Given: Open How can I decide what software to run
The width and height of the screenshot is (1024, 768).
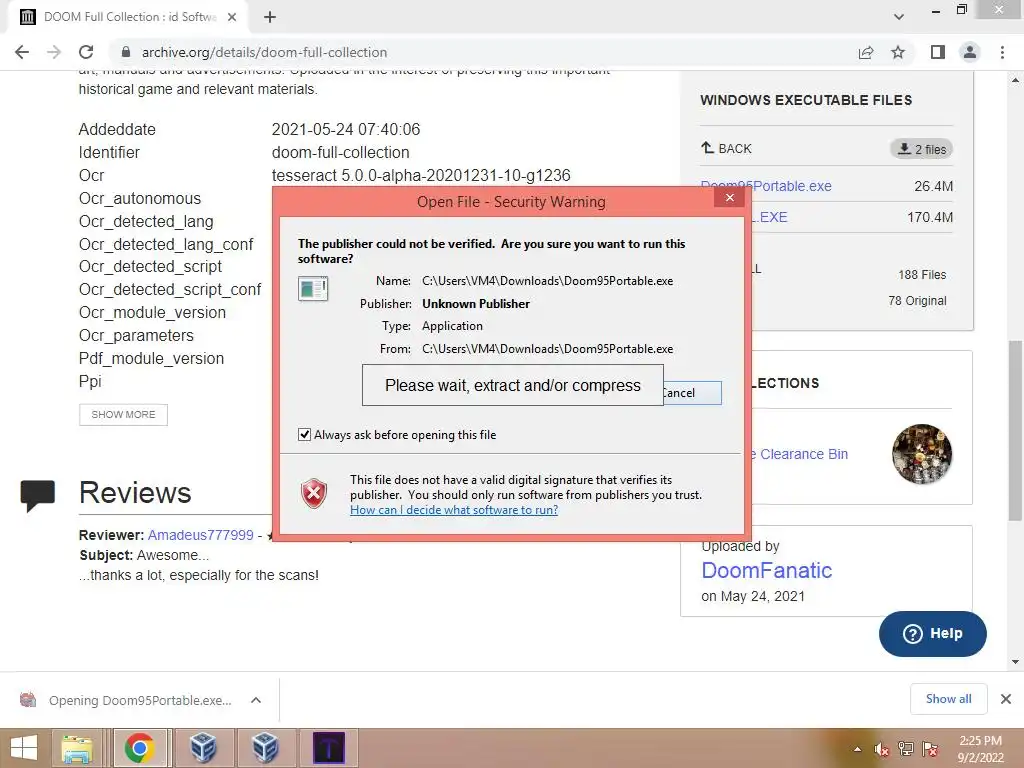Looking at the screenshot, I should [454, 510].
